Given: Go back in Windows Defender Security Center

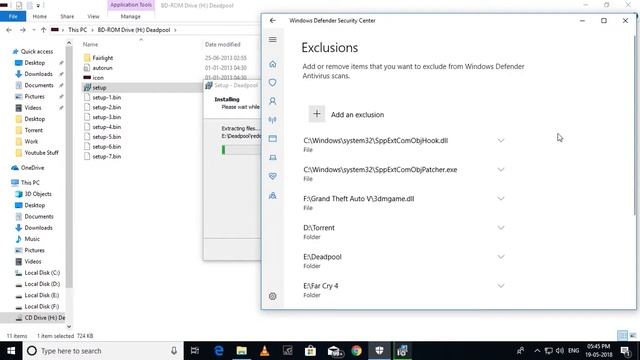Looking at the screenshot, I should [x=273, y=20].
